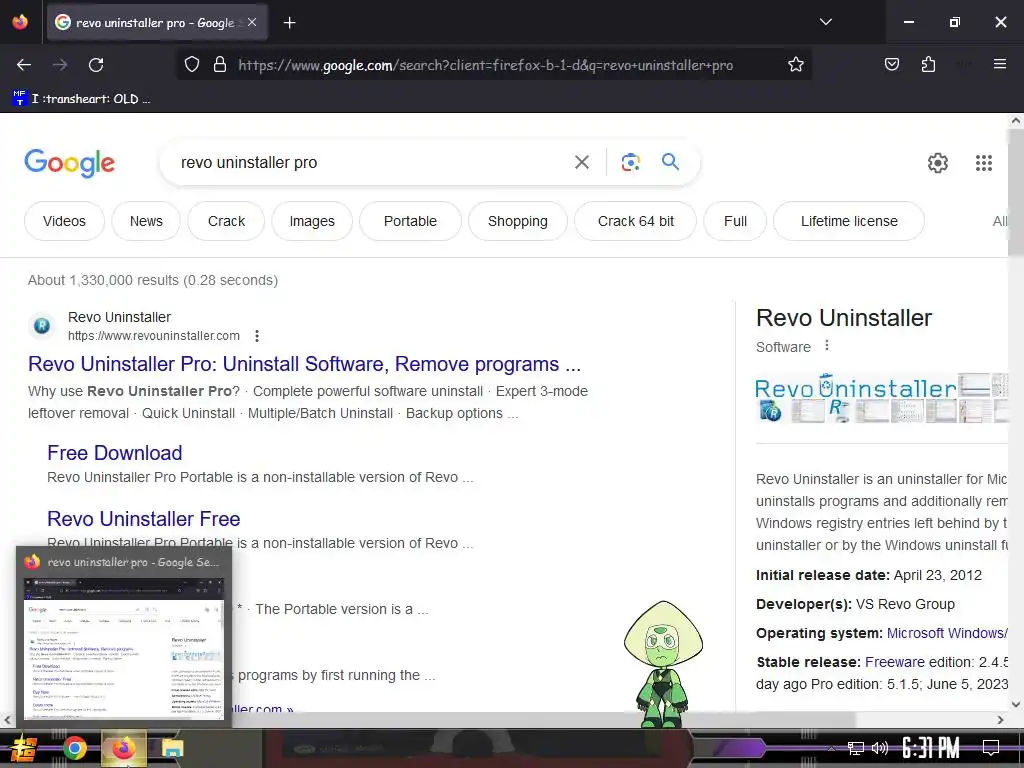
Task: Show hidden system tray icons
Action: pyautogui.click(x=831, y=748)
